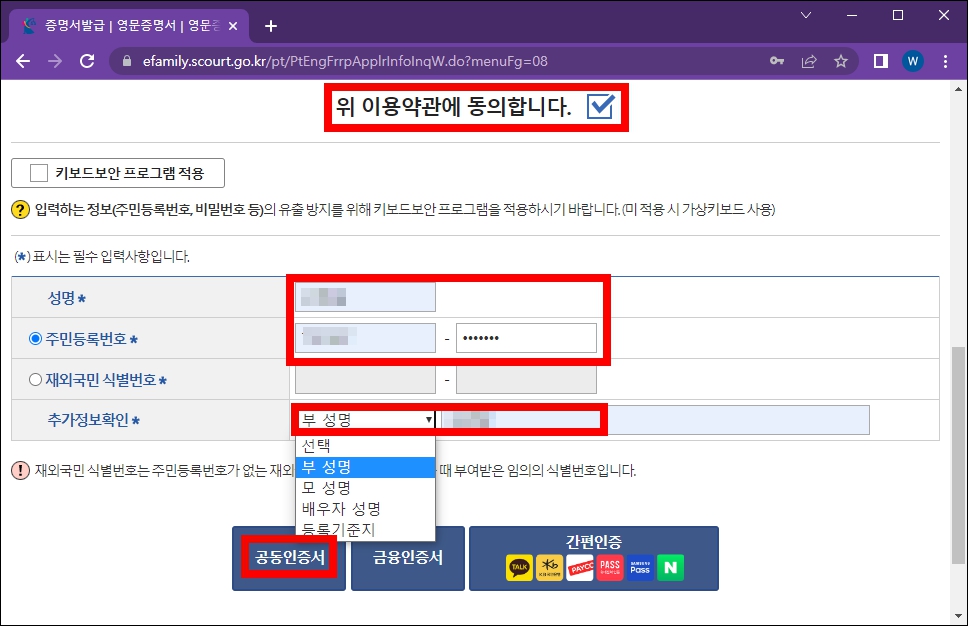Screen dimensions: 968x626
Task: Open the password key icon in address bar
Action: 777,60
